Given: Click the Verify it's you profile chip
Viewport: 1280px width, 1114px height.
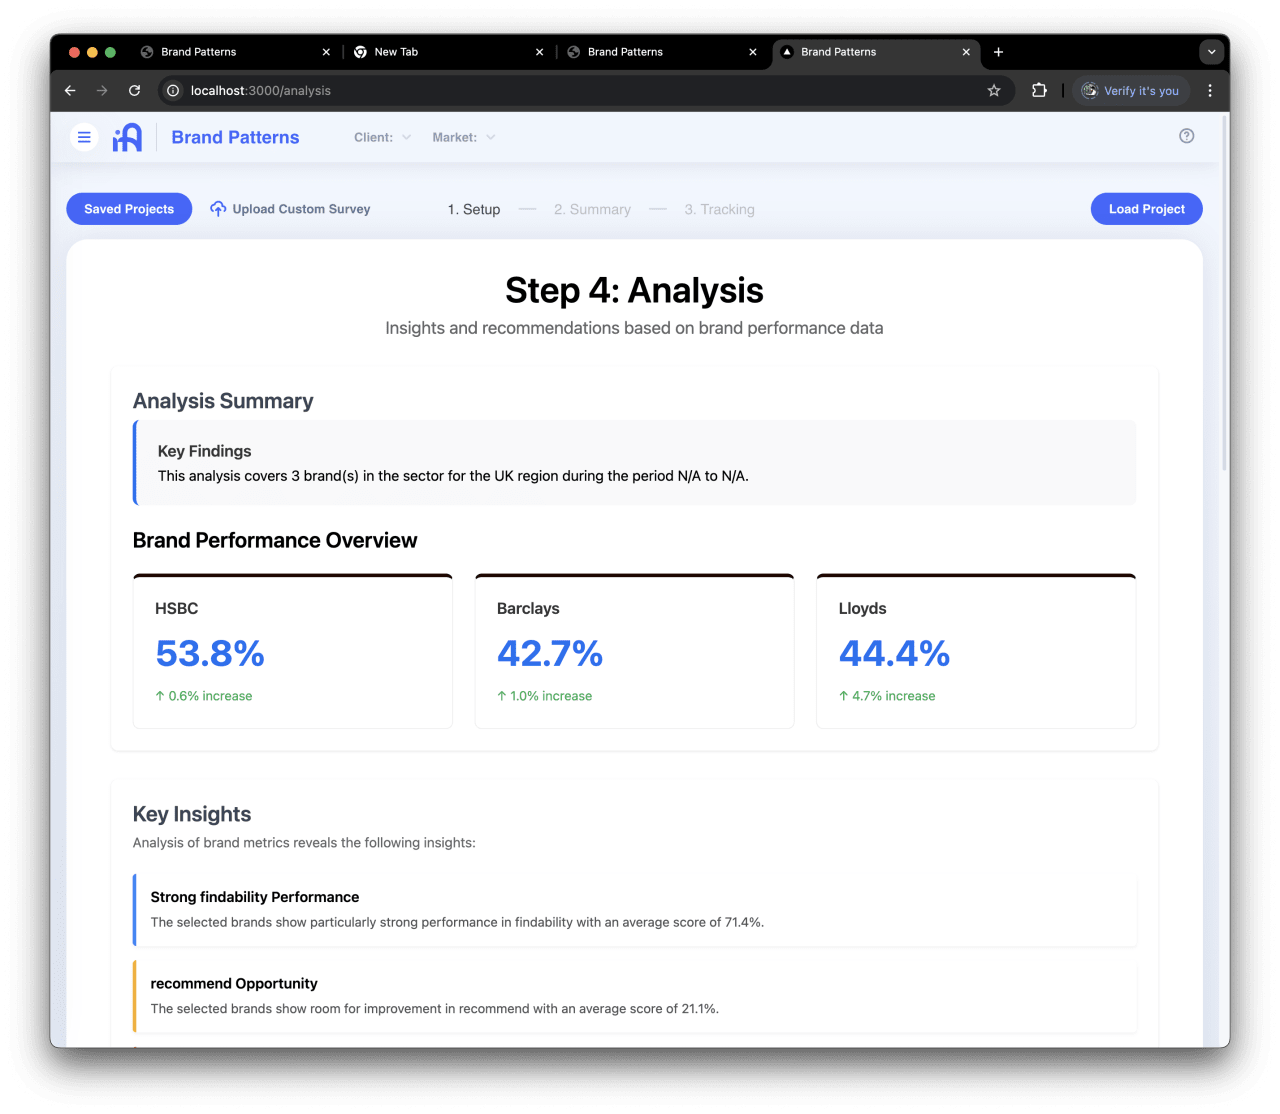Looking at the screenshot, I should 1130,90.
